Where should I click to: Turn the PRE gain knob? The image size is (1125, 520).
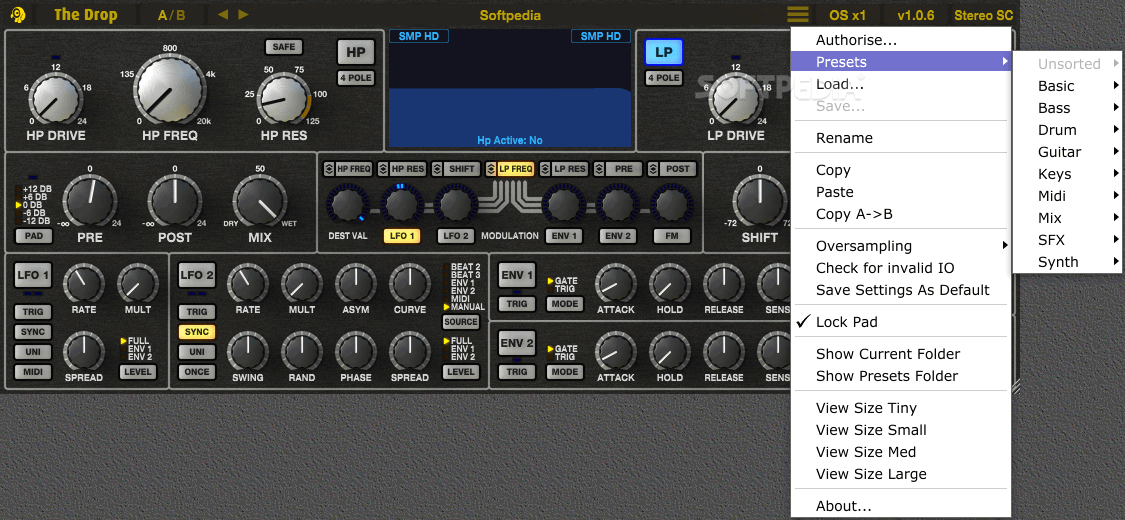pyautogui.click(x=90, y=201)
